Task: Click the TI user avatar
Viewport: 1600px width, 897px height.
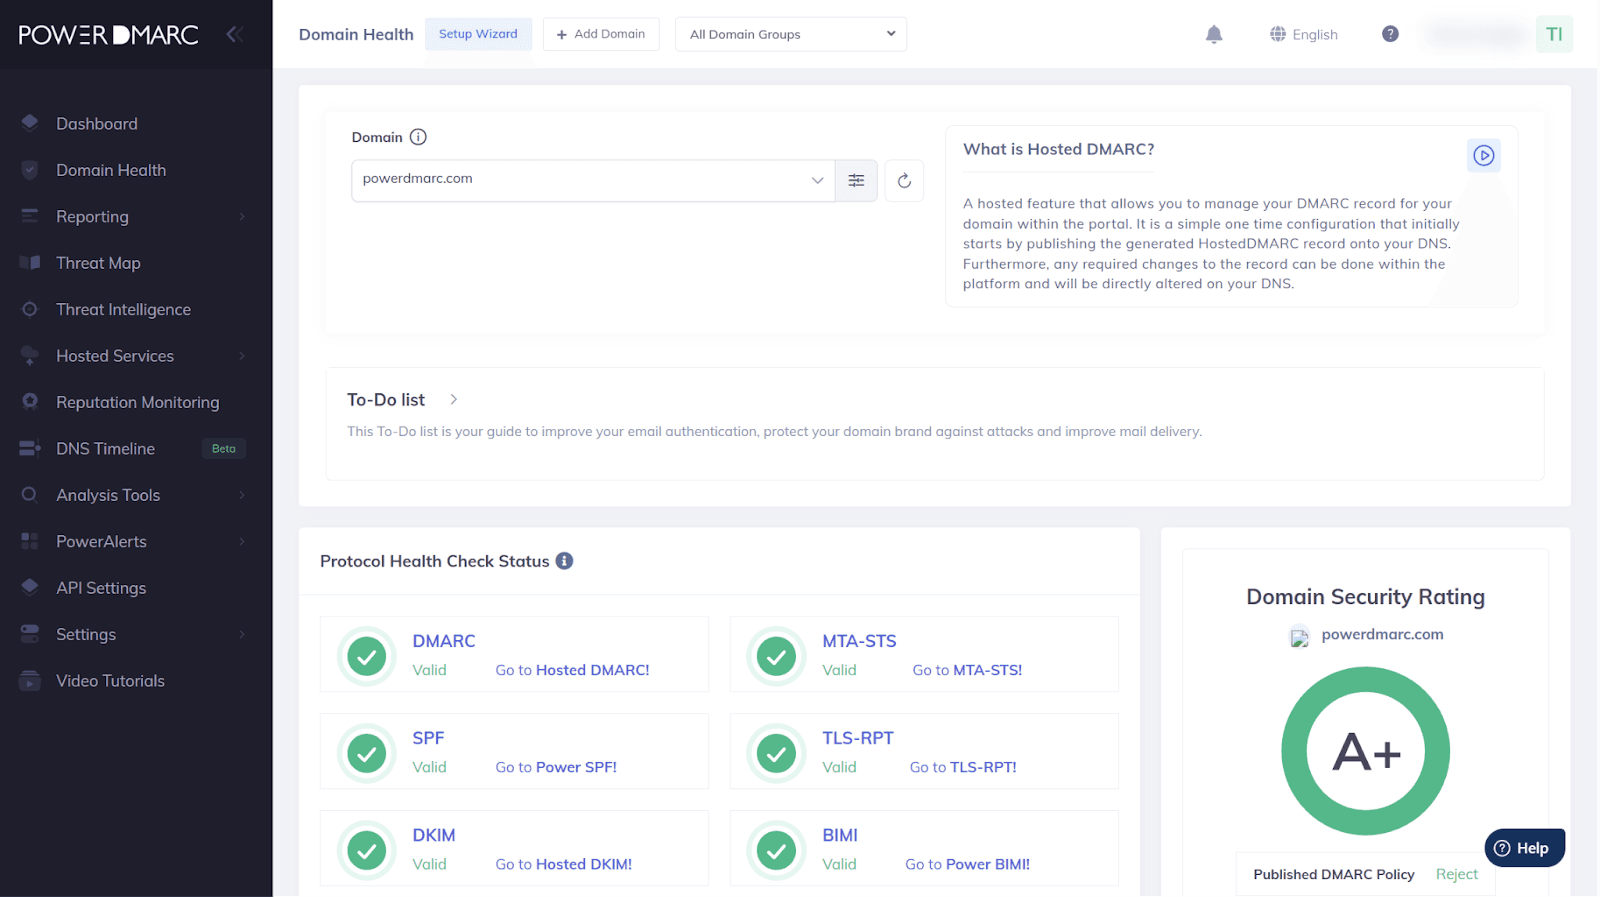Action: tap(1554, 34)
